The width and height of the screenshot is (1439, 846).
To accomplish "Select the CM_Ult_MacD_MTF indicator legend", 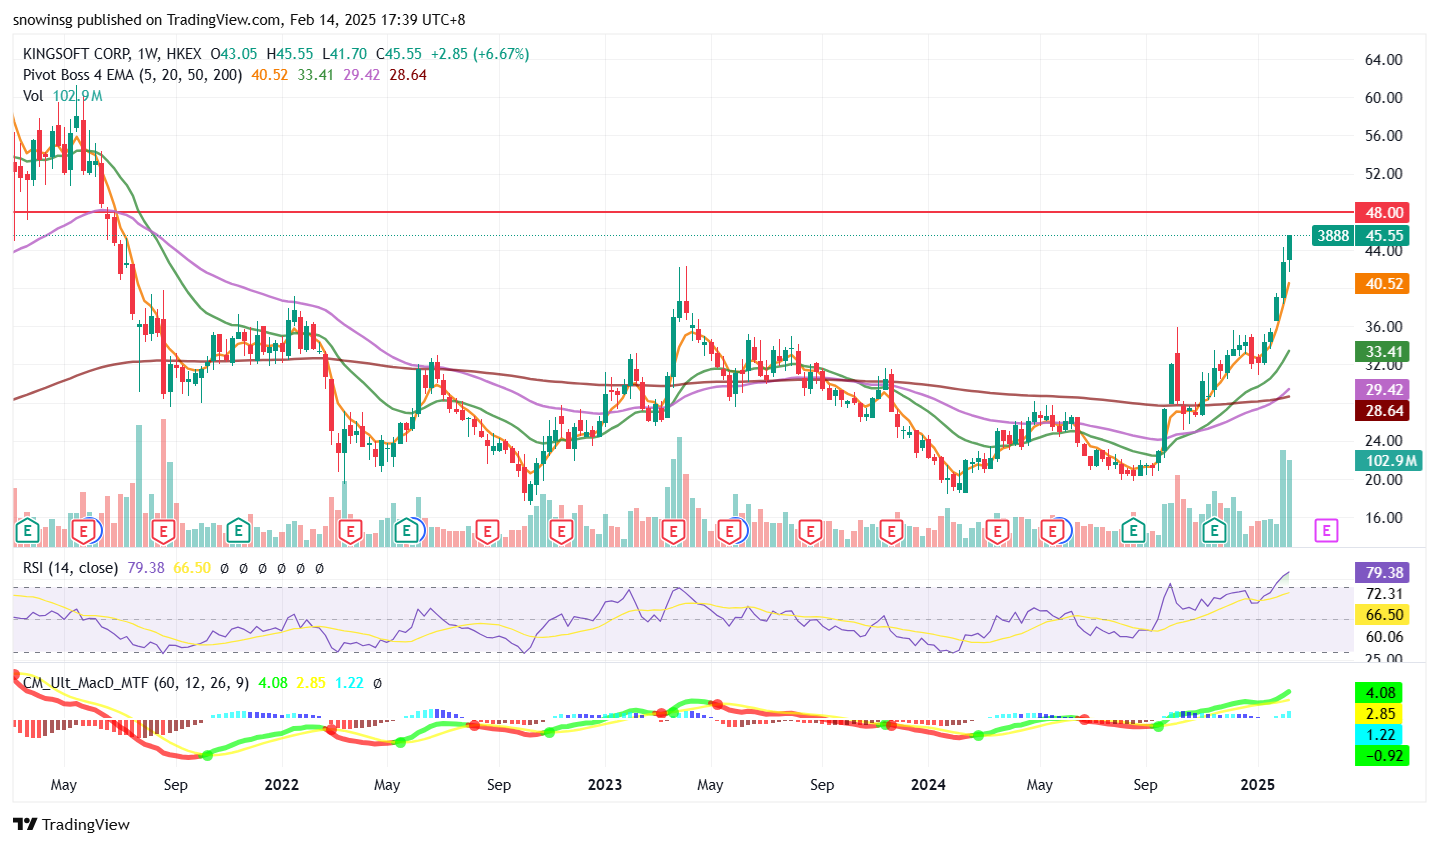I will (x=136, y=683).
